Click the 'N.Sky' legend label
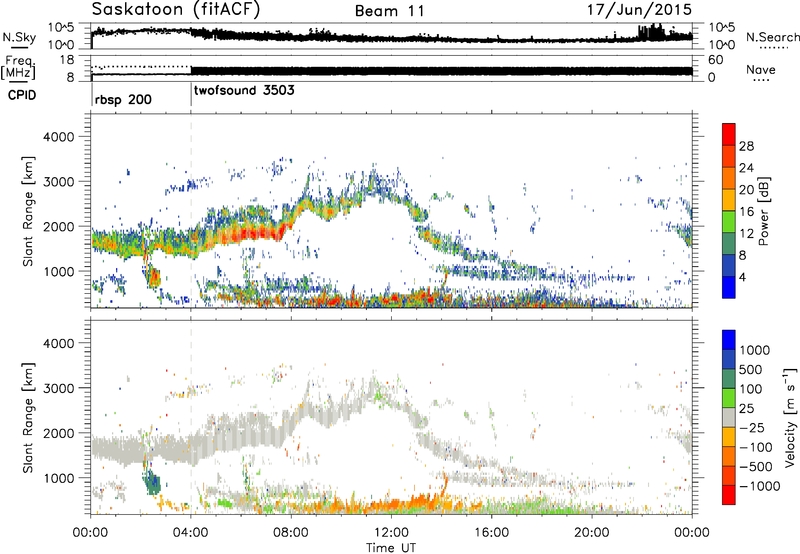 pos(19,37)
